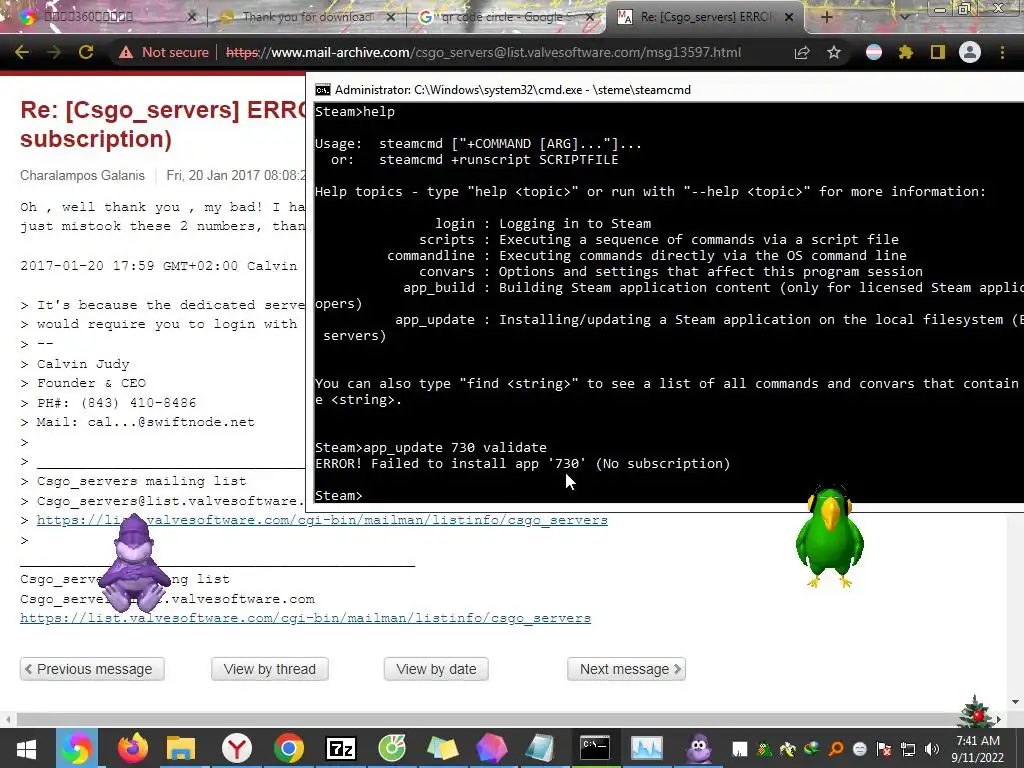Click the green parrot desktop character
This screenshot has height=768, width=1024.
point(829,537)
